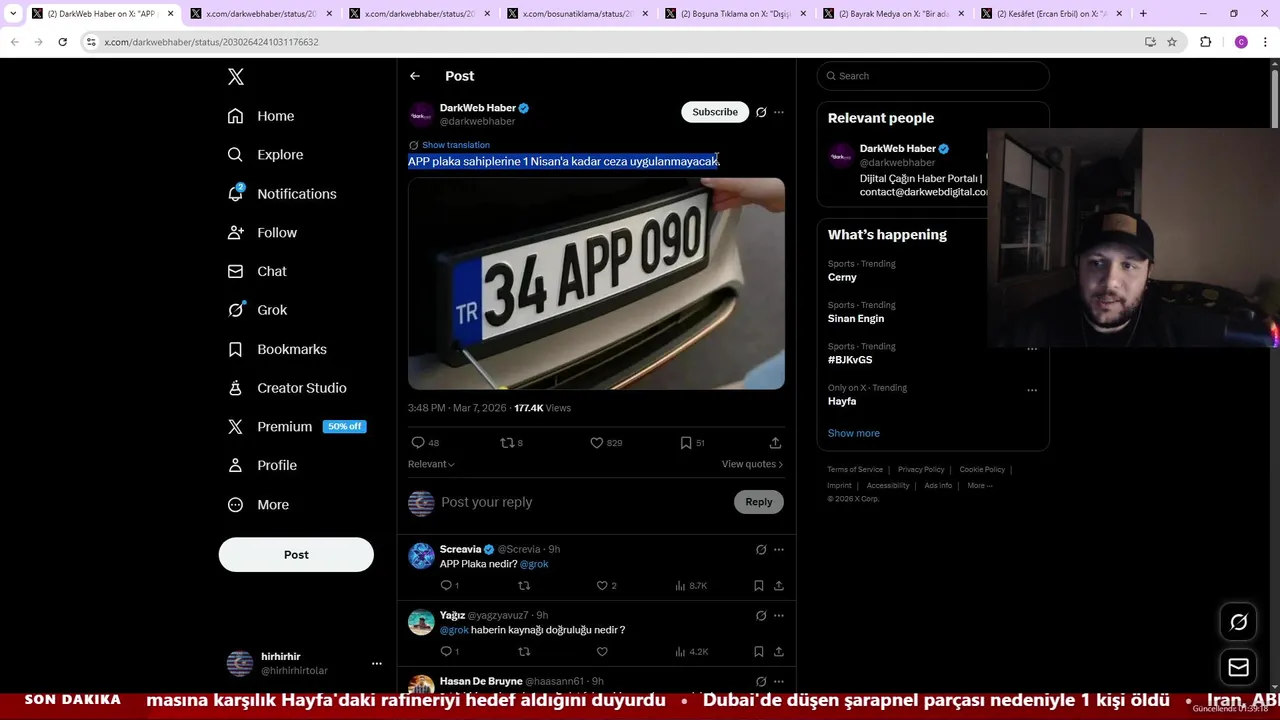
Task: Like the main post with 829 likes
Action: click(x=606, y=442)
